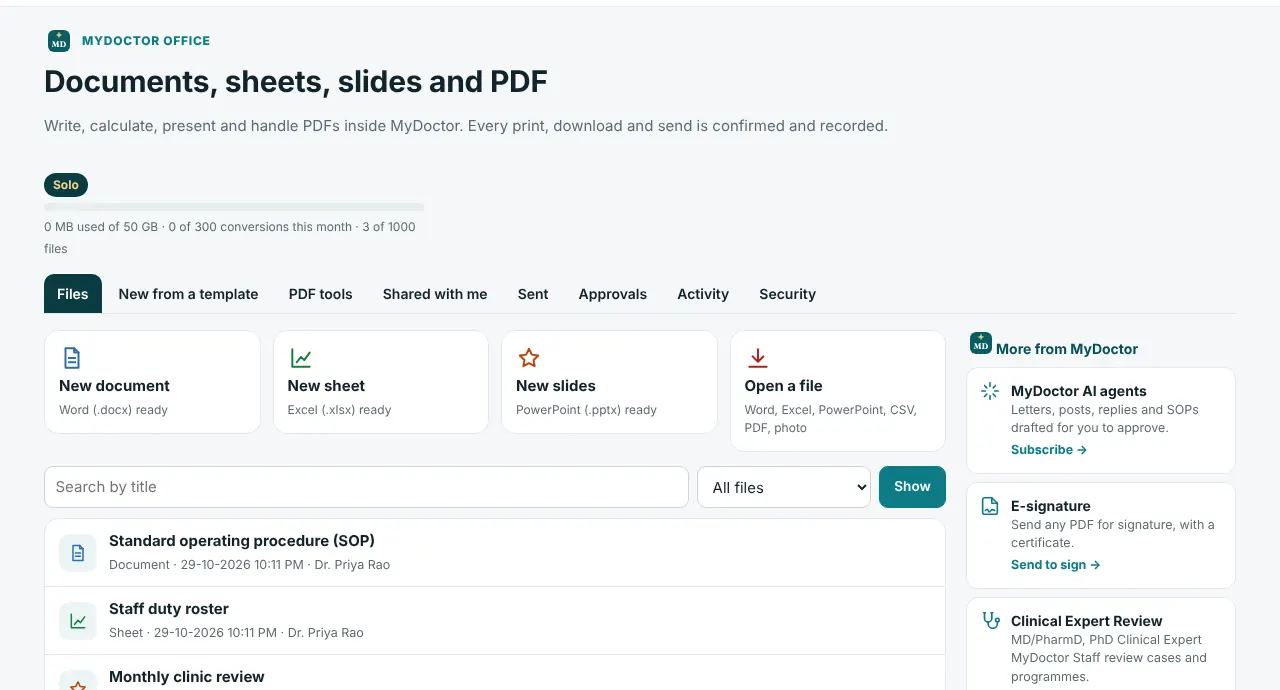Open the Activity tab
Screen dimensions: 1280x690
pos(703,294)
